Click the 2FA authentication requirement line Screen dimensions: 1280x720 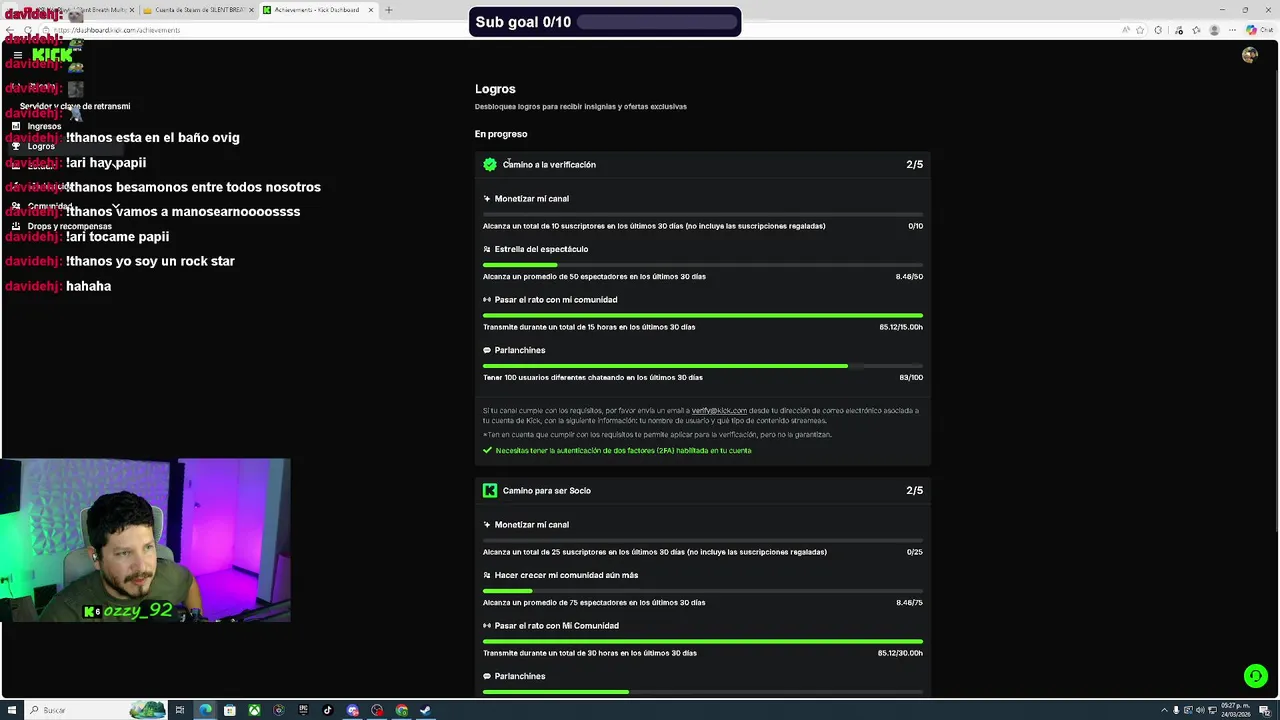[617, 450]
